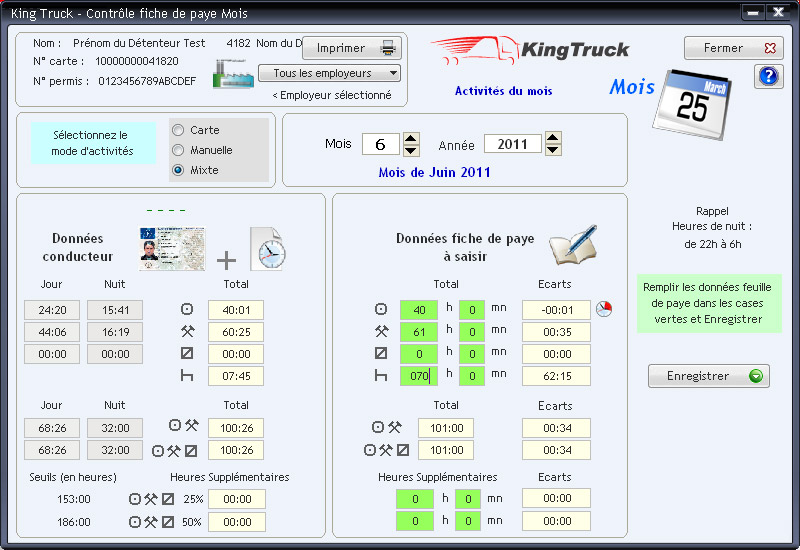Click the red pie clock icon beside -00:01
Image resolution: width=800 pixels, height=550 pixels.
pyautogui.click(x=603, y=309)
